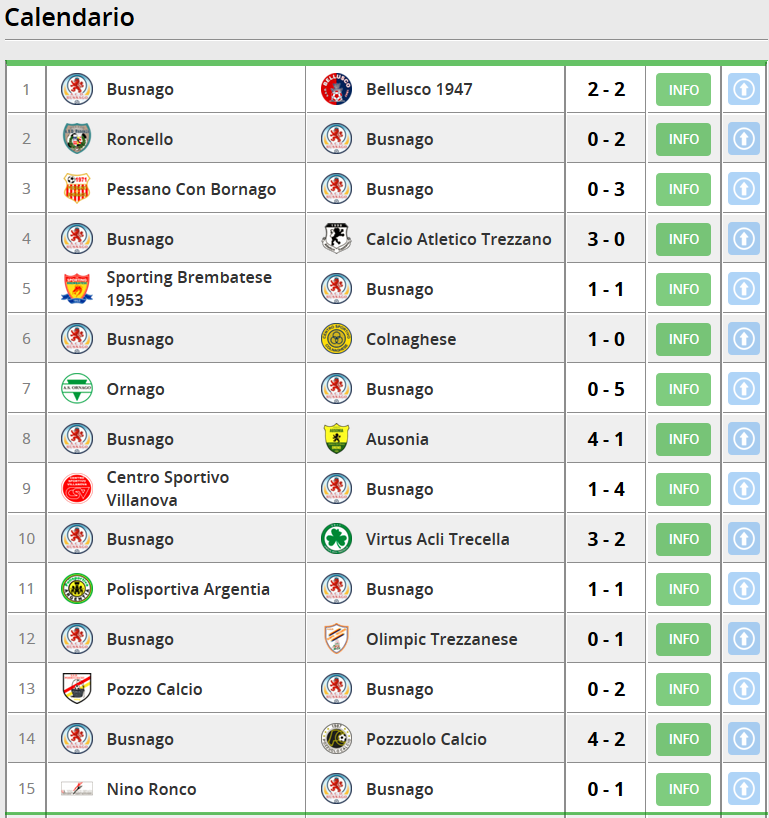Click the up-arrow button for Roncello match

pos(743,140)
